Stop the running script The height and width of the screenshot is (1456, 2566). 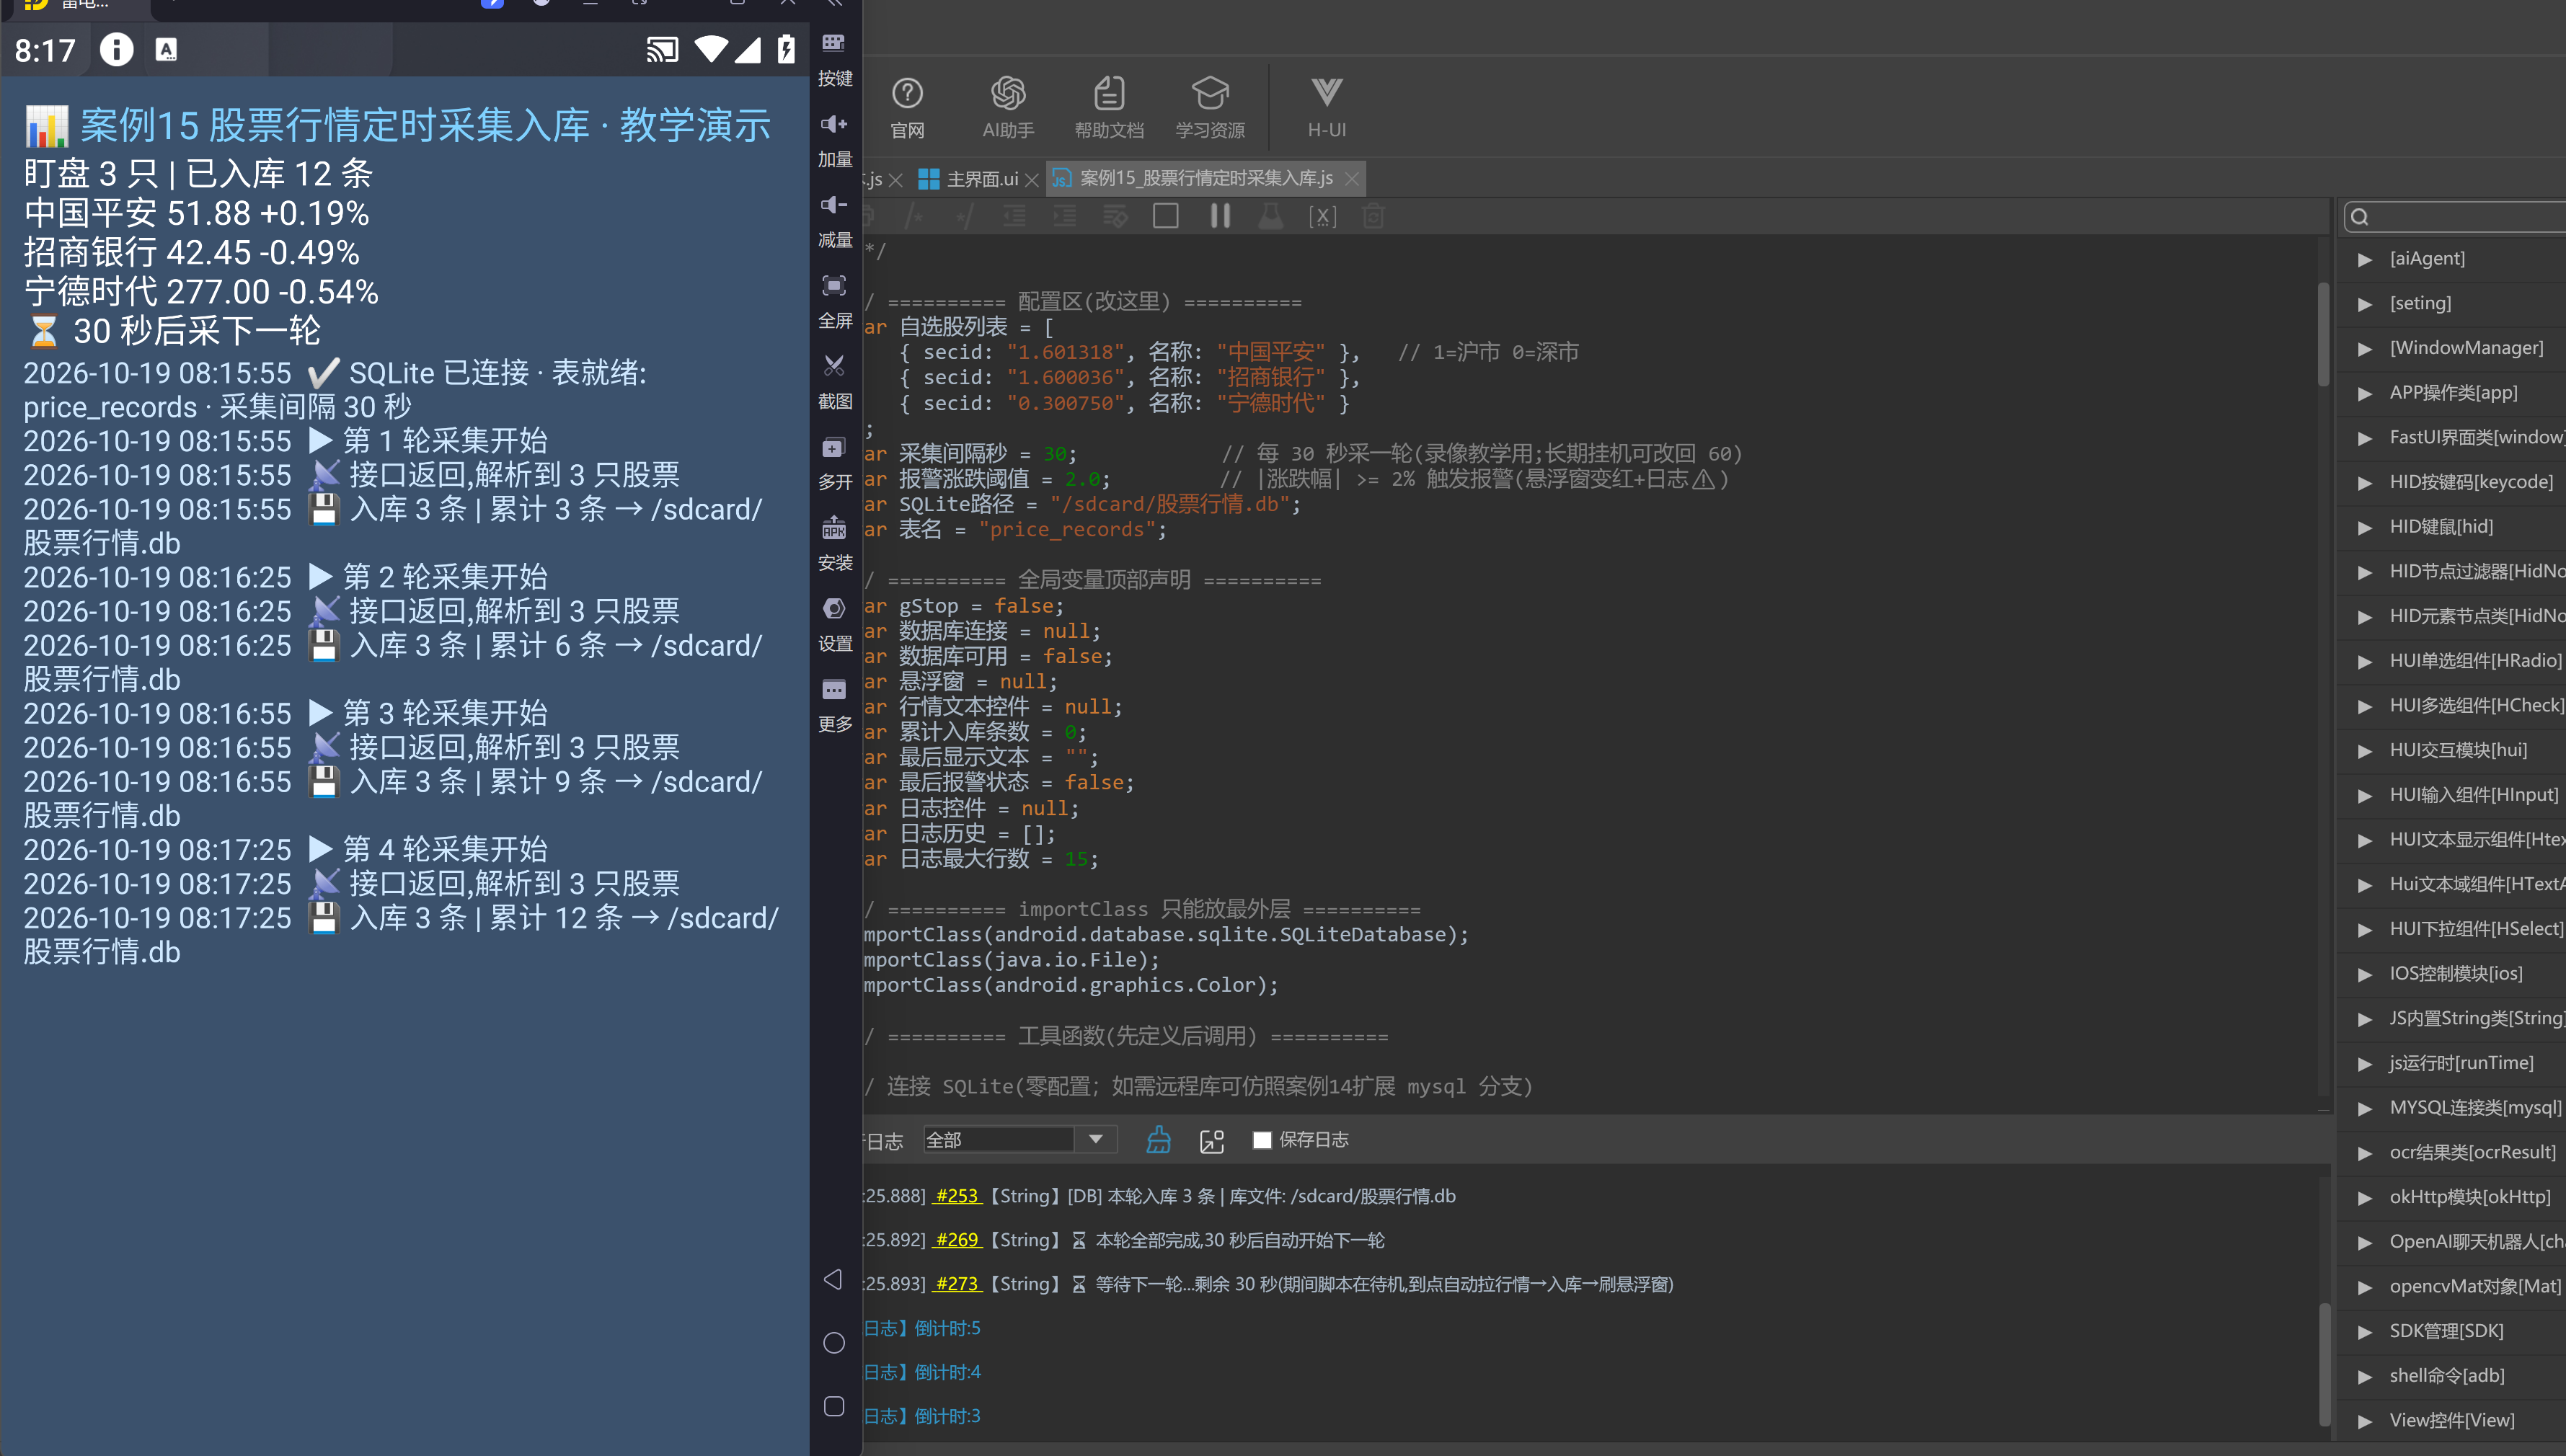point(1165,216)
